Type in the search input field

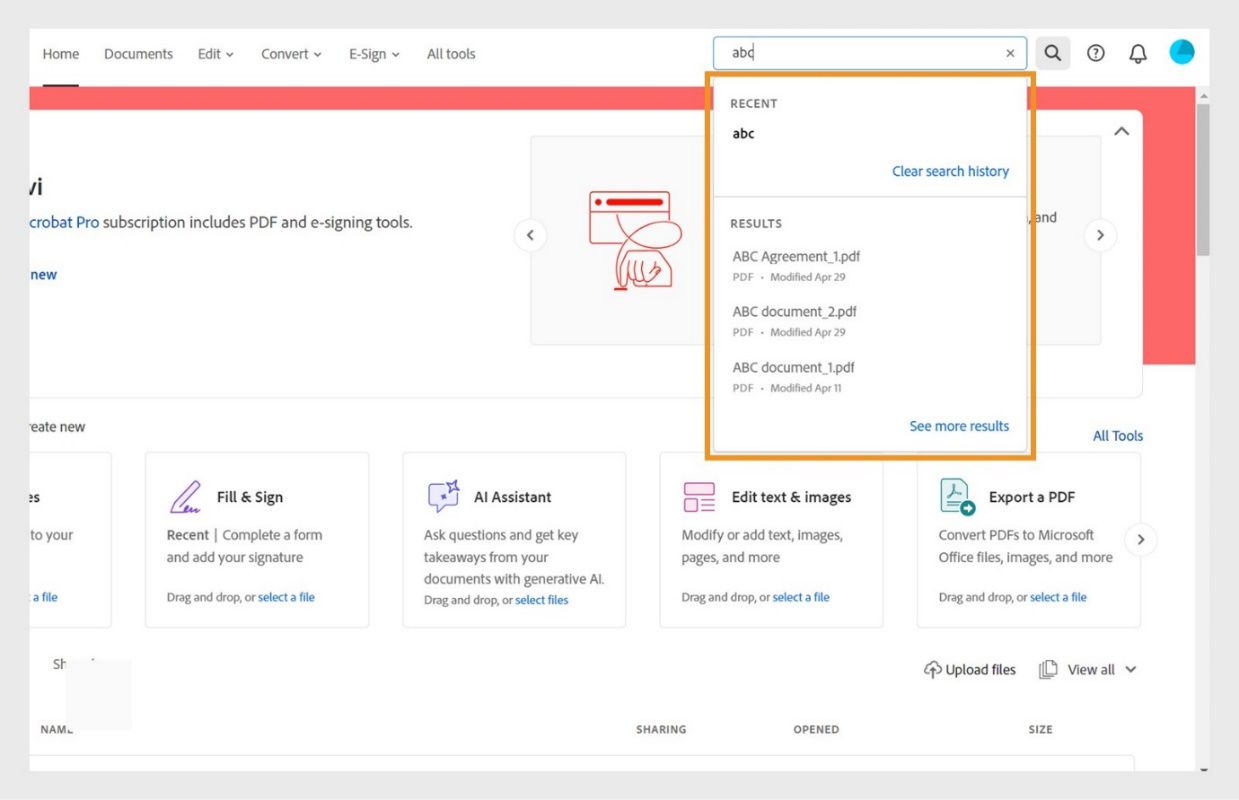860,54
